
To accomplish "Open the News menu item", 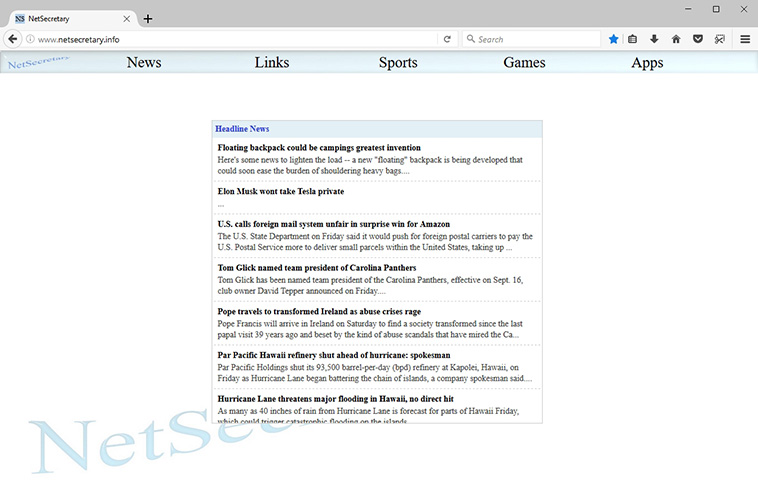I will tap(144, 62).
